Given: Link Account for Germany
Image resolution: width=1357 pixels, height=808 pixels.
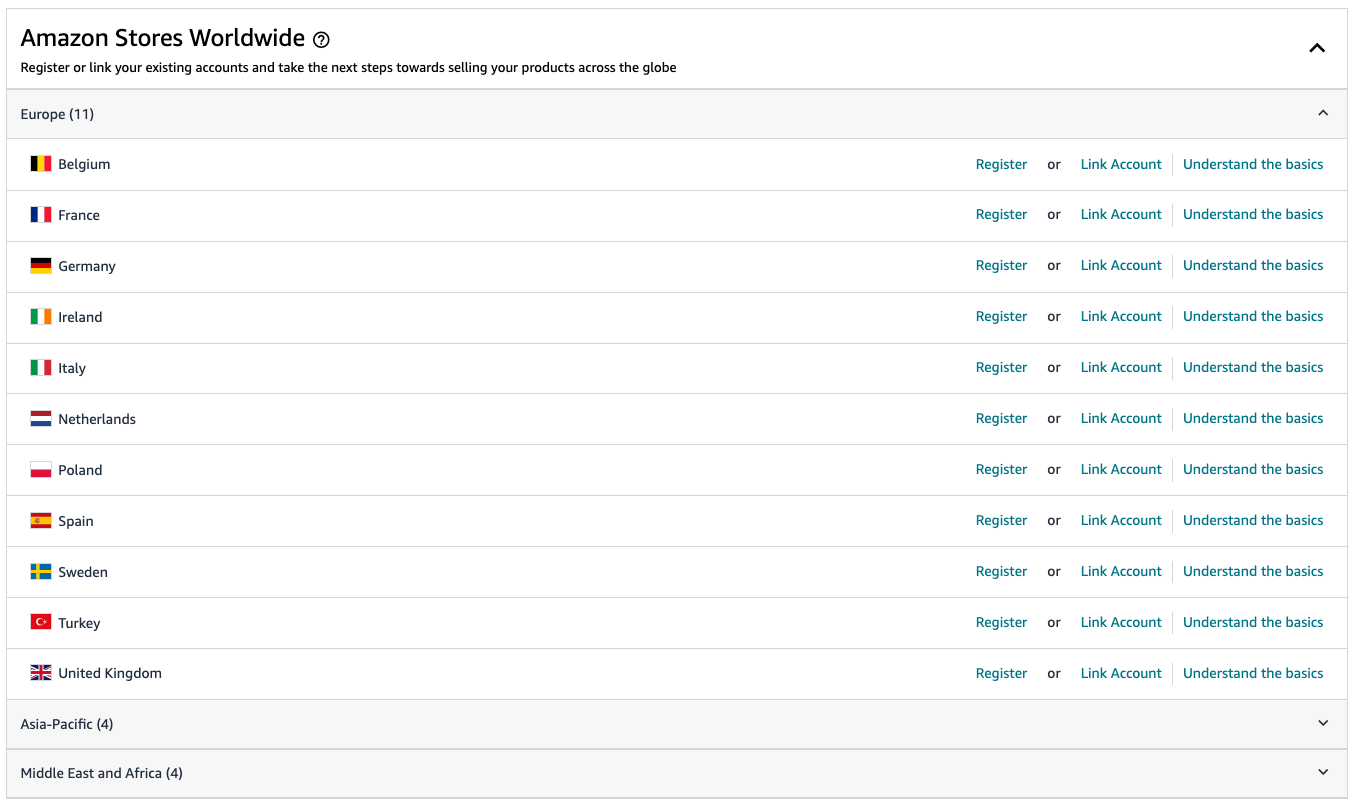Looking at the screenshot, I should [x=1121, y=265].
